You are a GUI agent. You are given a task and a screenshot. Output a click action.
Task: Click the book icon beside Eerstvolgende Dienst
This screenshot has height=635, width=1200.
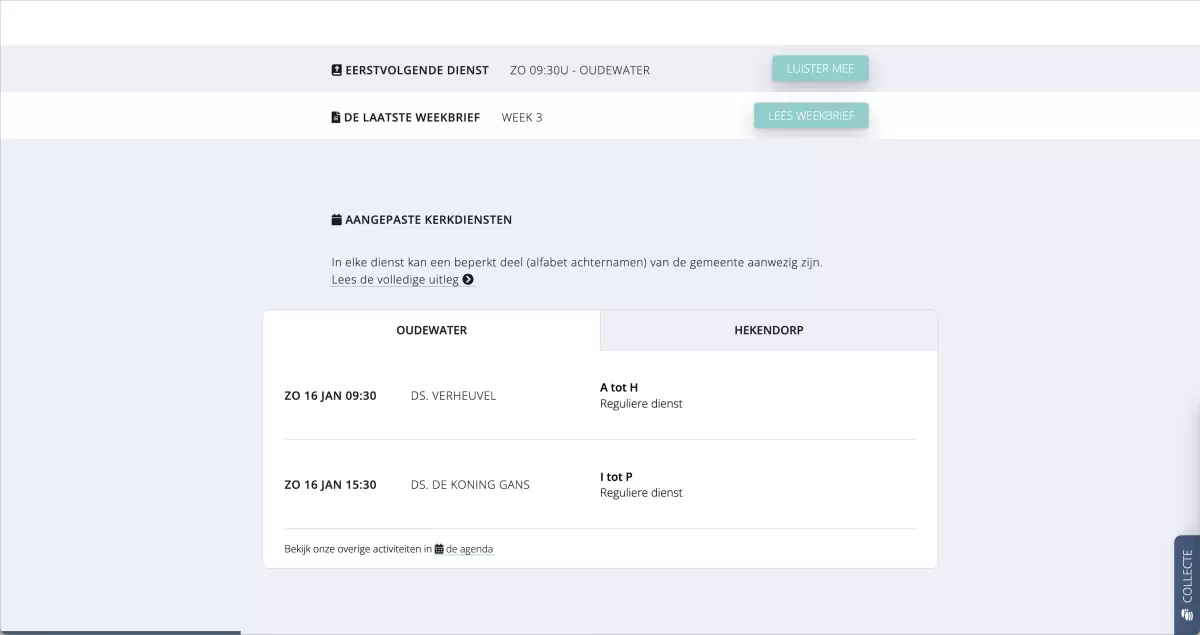(x=336, y=70)
